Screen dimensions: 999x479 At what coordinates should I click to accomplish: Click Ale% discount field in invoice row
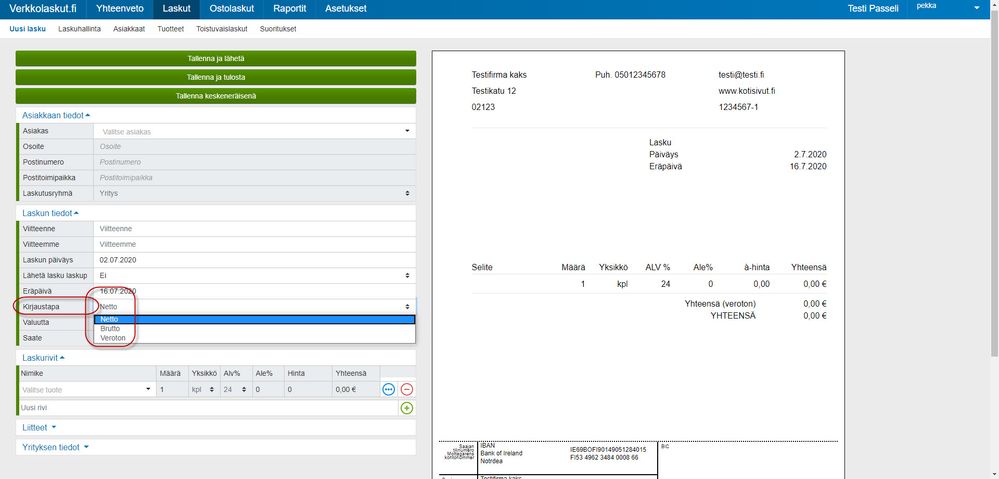[x=266, y=389]
